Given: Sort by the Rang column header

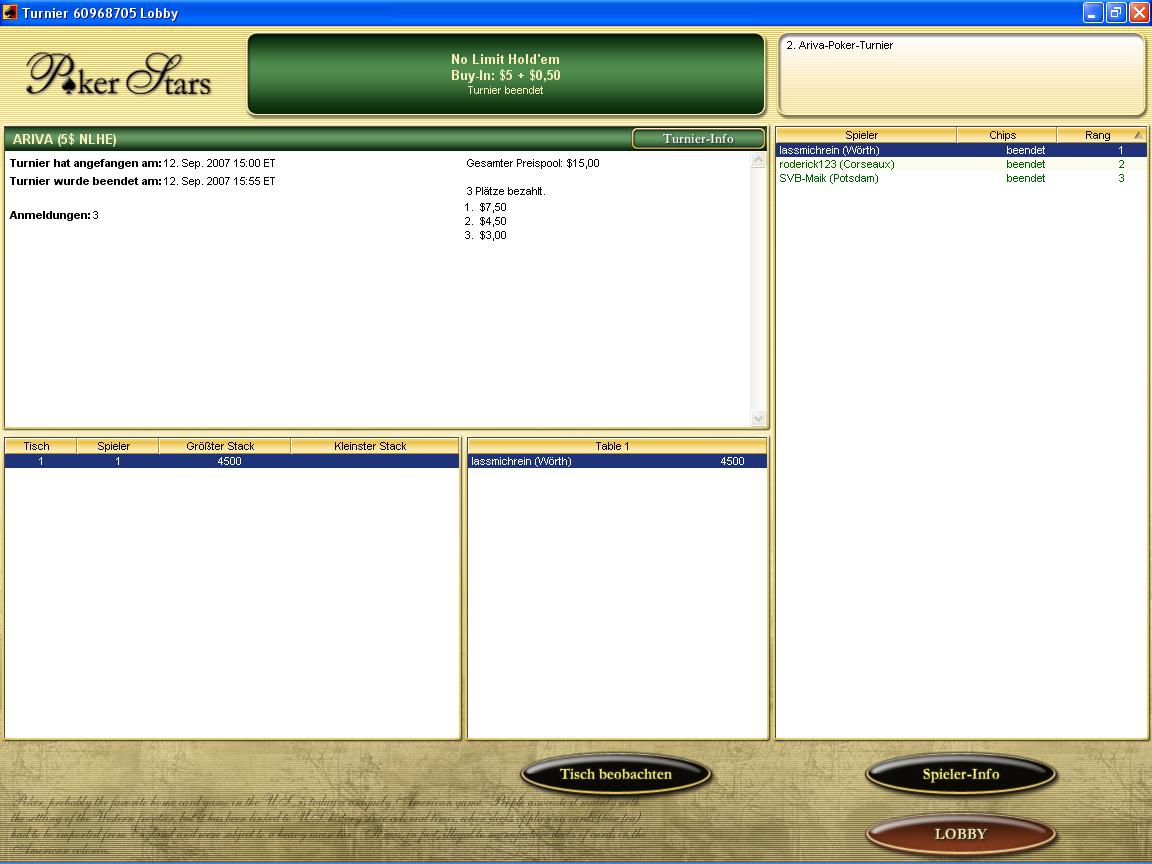Looking at the screenshot, I should pos(1101,135).
